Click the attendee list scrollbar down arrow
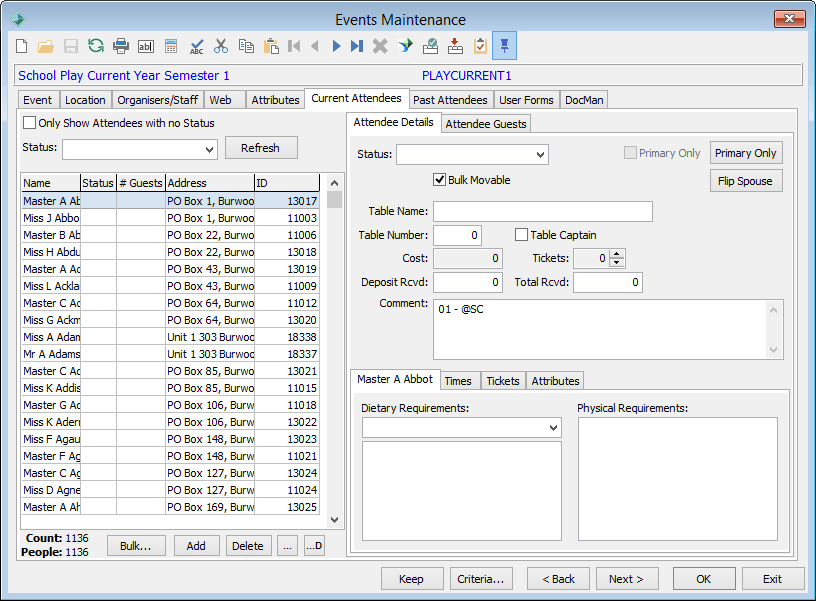 tap(335, 519)
